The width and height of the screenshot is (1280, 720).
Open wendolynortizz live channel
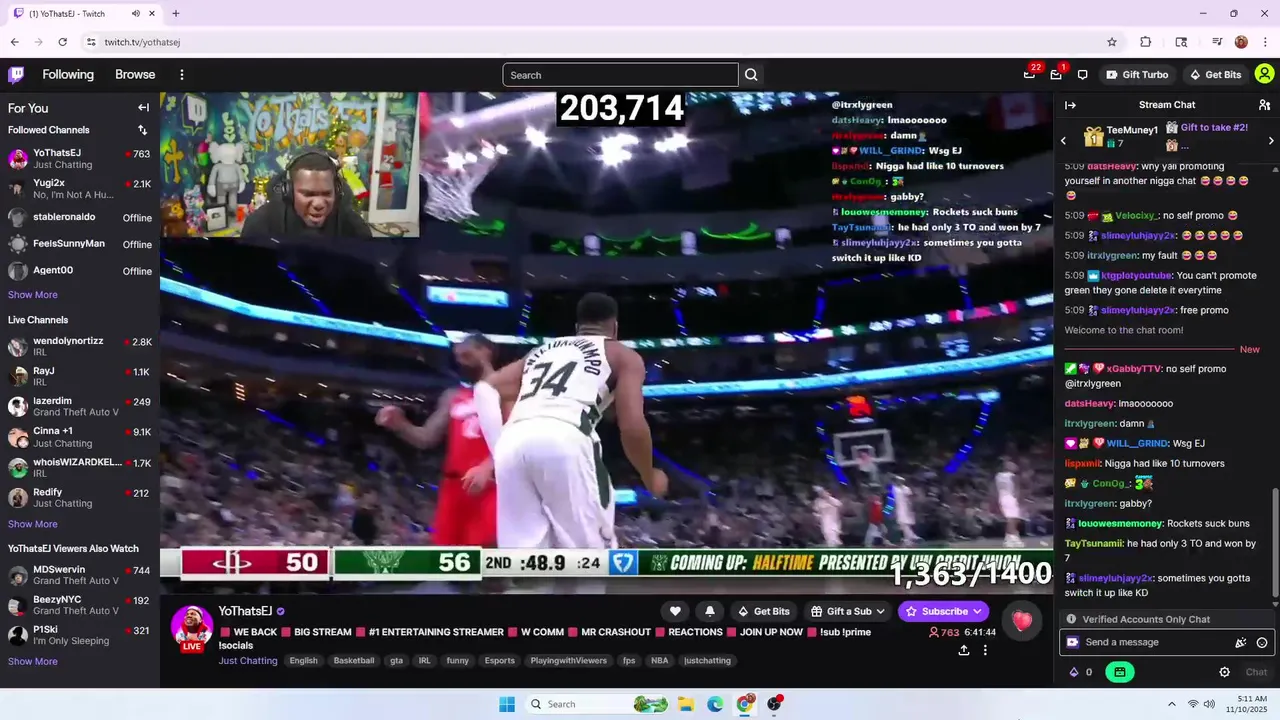tap(80, 346)
